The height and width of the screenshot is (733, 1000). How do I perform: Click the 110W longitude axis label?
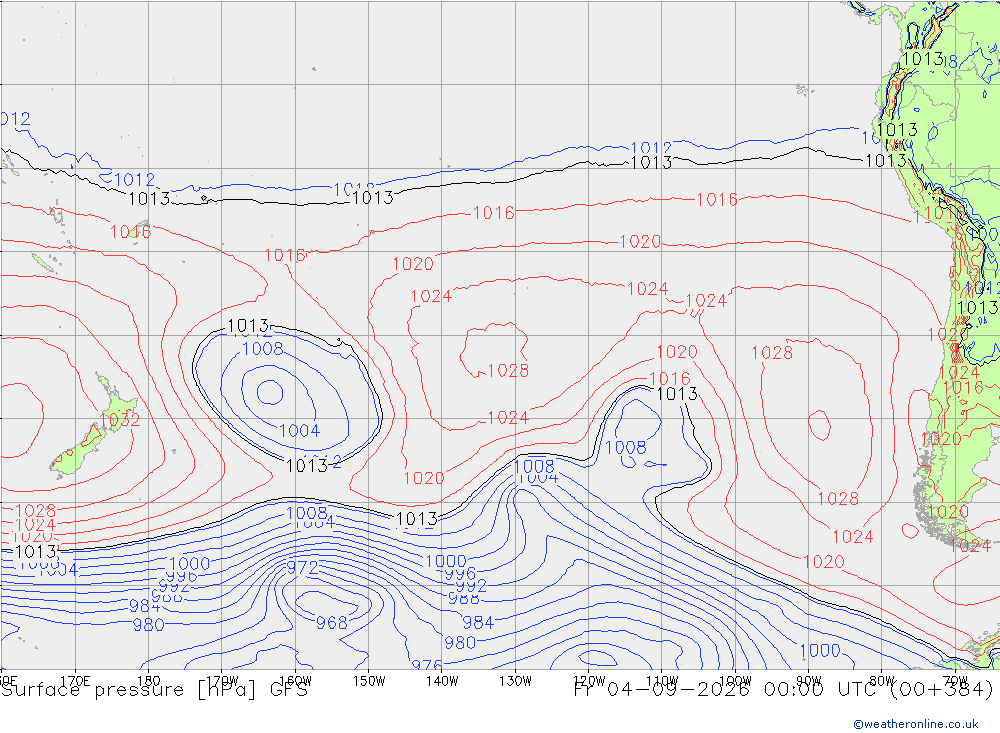tap(662, 681)
